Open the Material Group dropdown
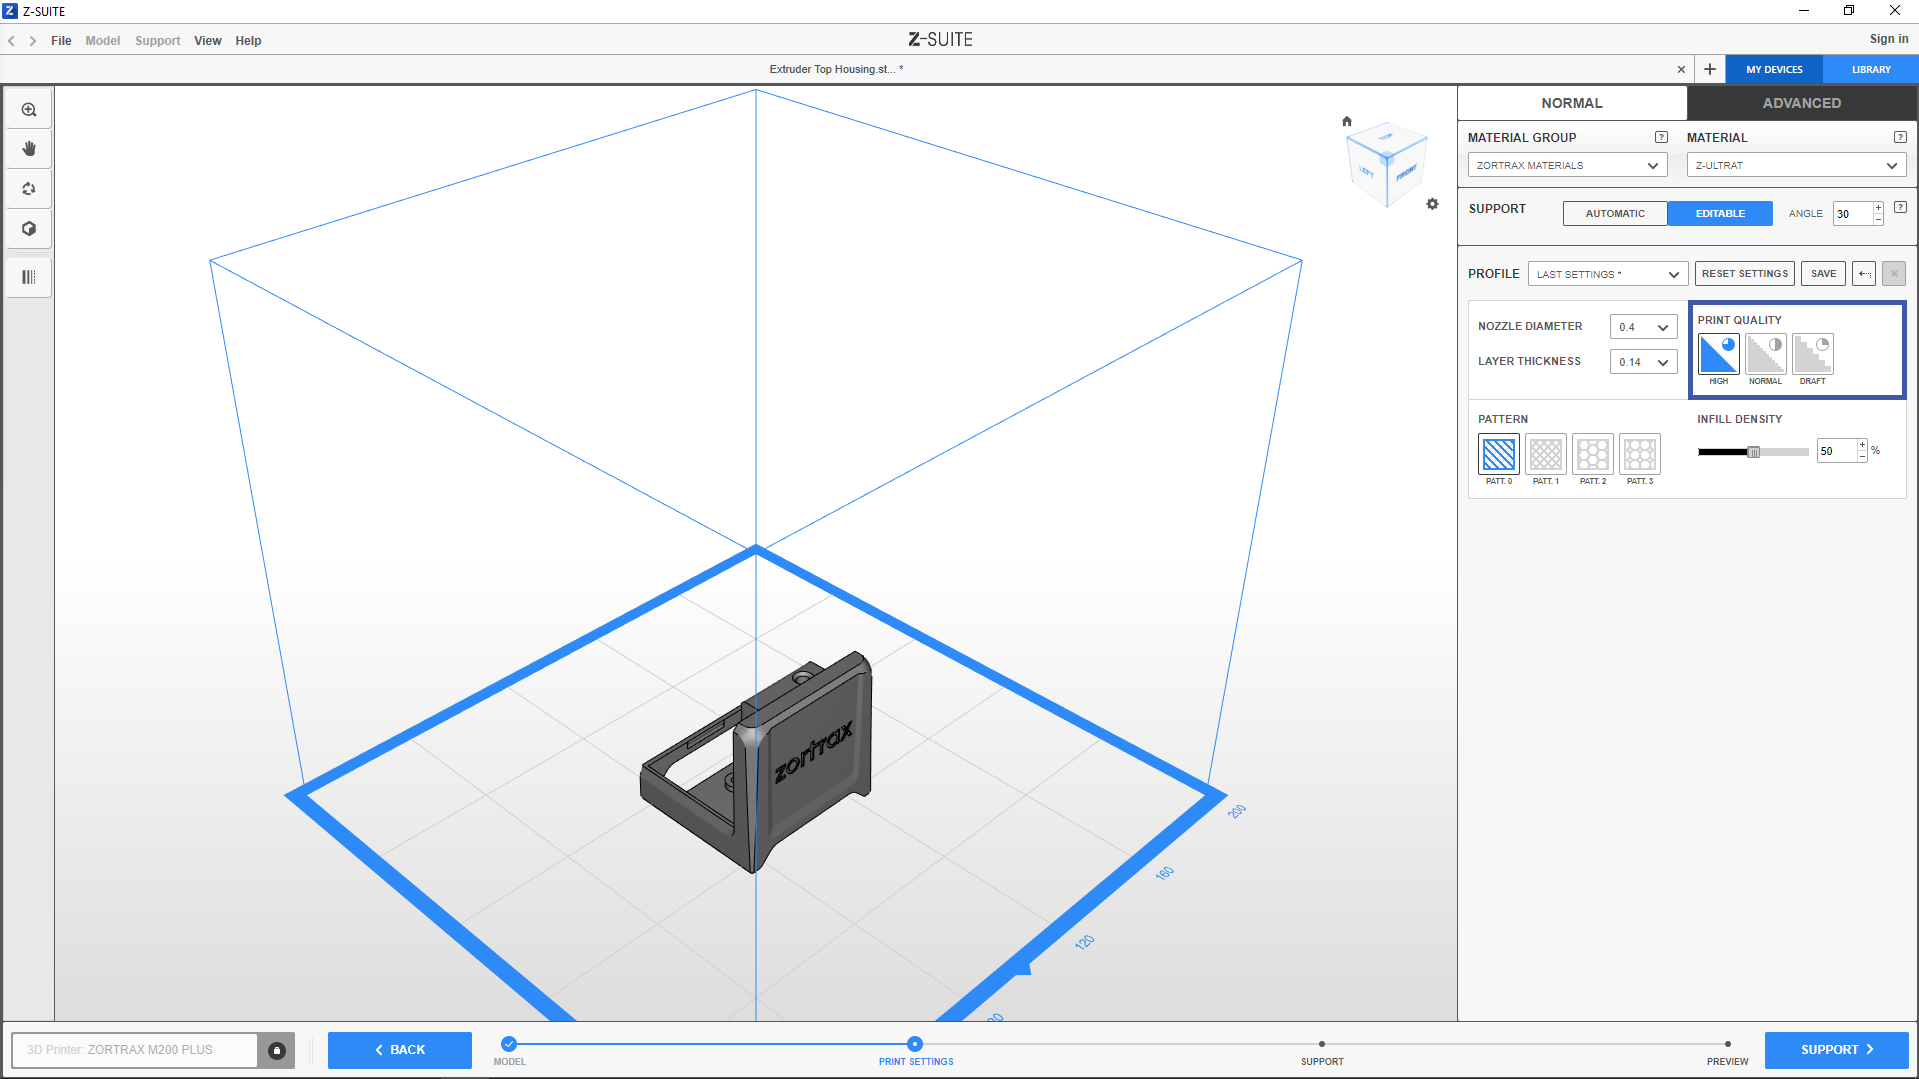This screenshot has height=1079, width=1919. click(x=1566, y=166)
